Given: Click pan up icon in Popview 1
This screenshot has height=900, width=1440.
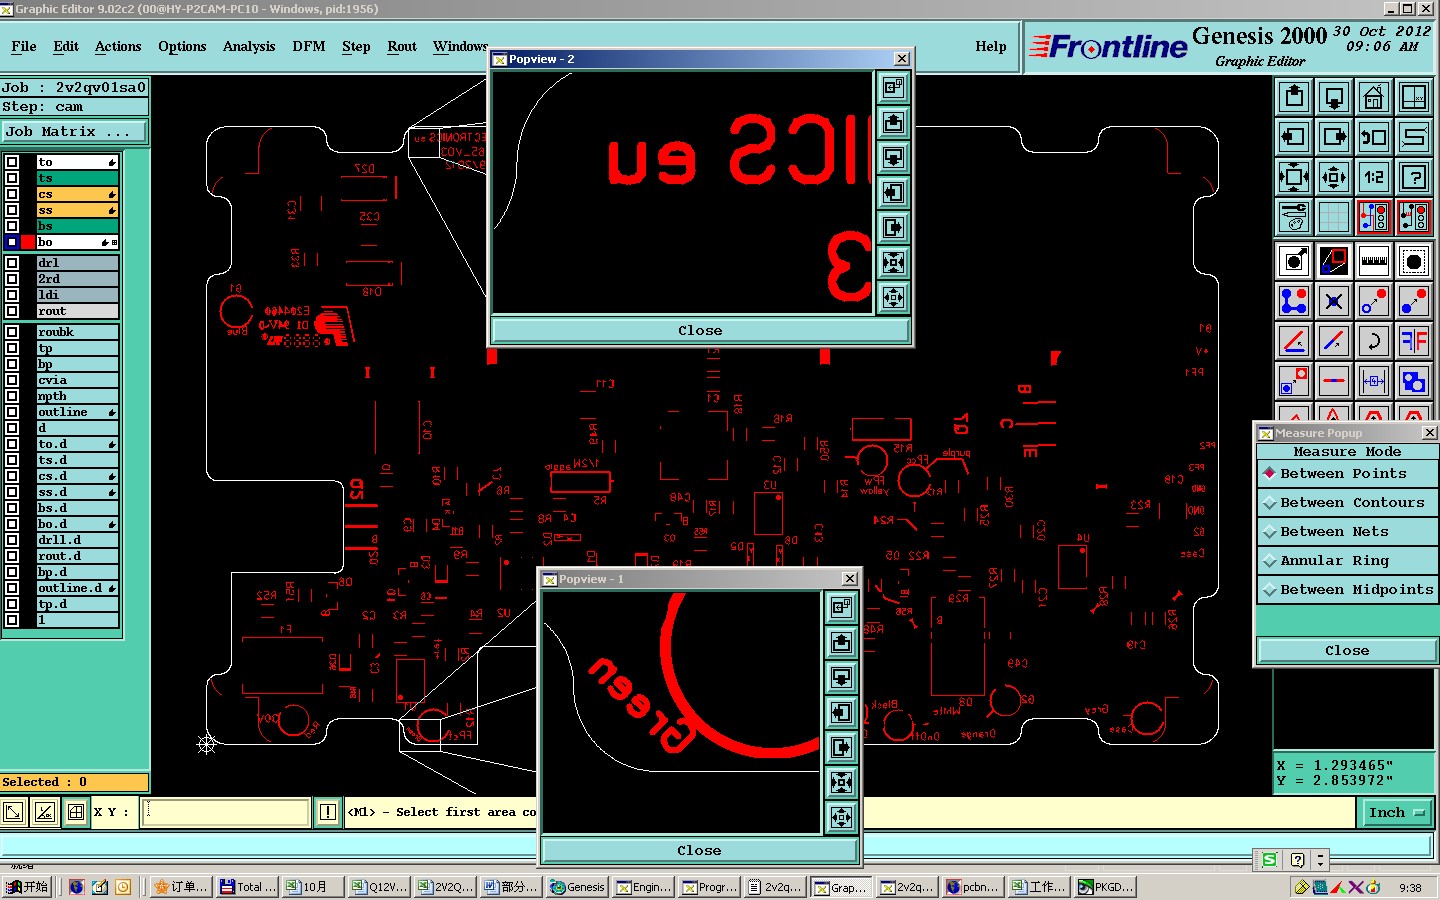Looking at the screenshot, I should pos(842,642).
